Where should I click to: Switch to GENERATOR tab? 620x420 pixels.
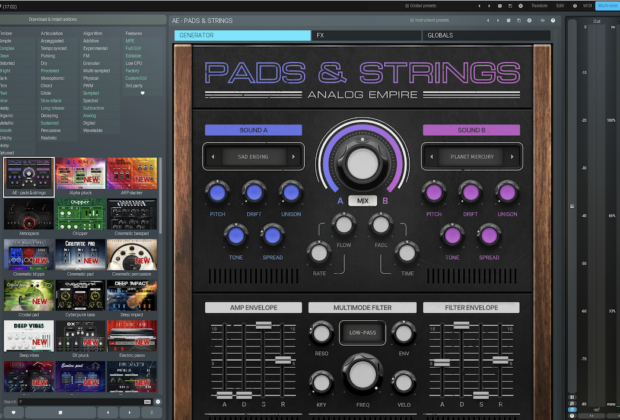tap(242, 35)
